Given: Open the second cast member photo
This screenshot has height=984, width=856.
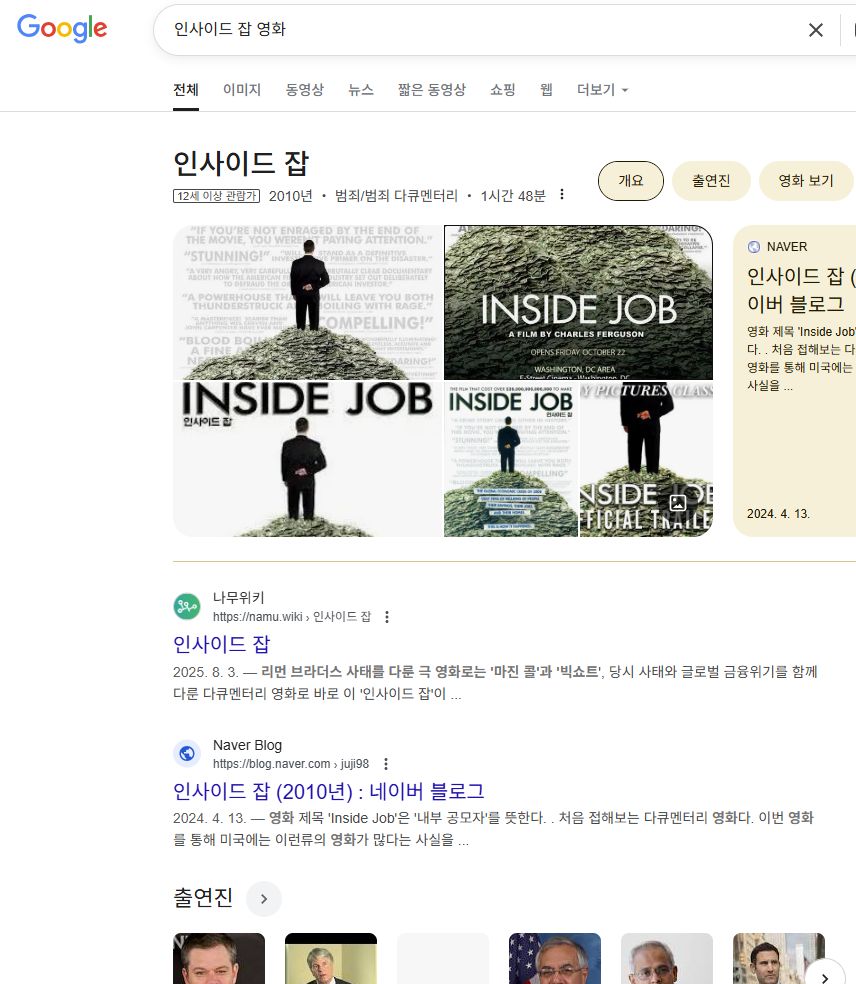Looking at the screenshot, I should tap(331, 958).
